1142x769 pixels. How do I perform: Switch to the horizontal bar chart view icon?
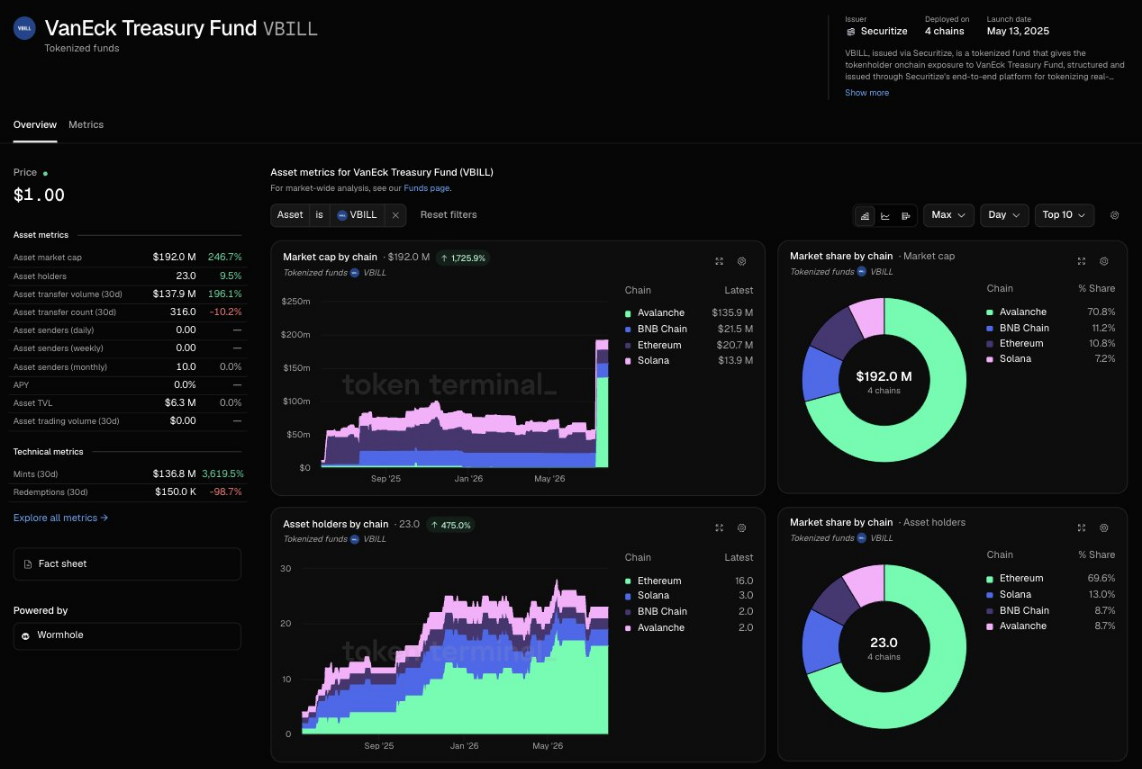[x=905, y=216]
